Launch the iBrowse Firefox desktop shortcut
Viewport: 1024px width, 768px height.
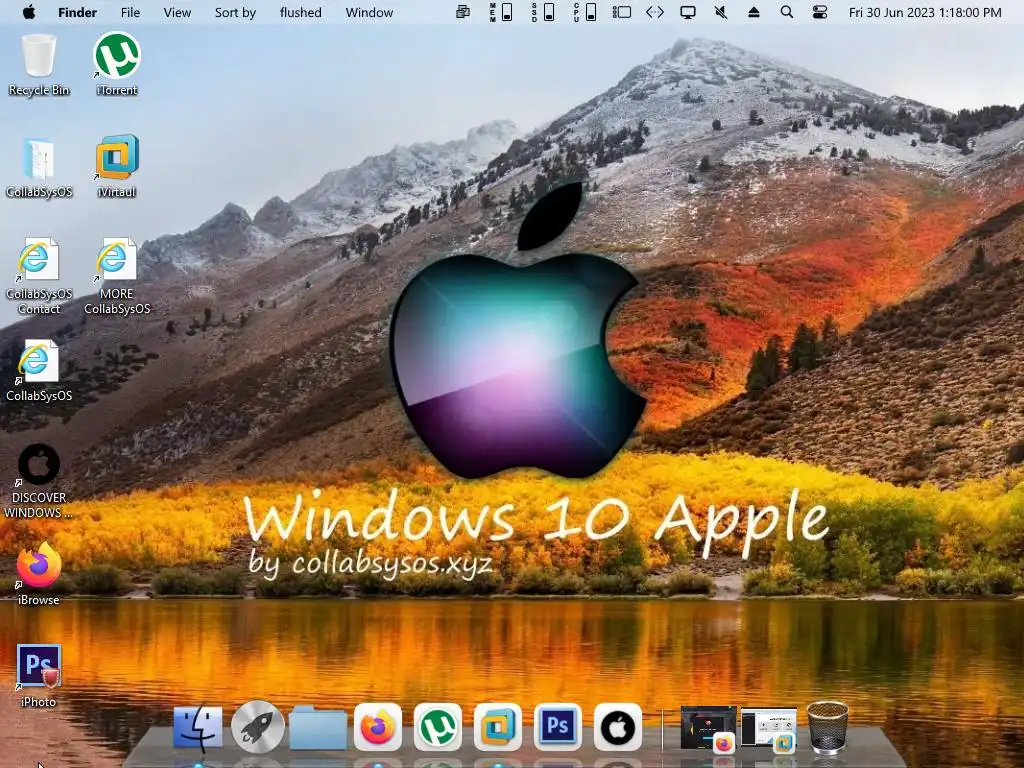tap(39, 573)
